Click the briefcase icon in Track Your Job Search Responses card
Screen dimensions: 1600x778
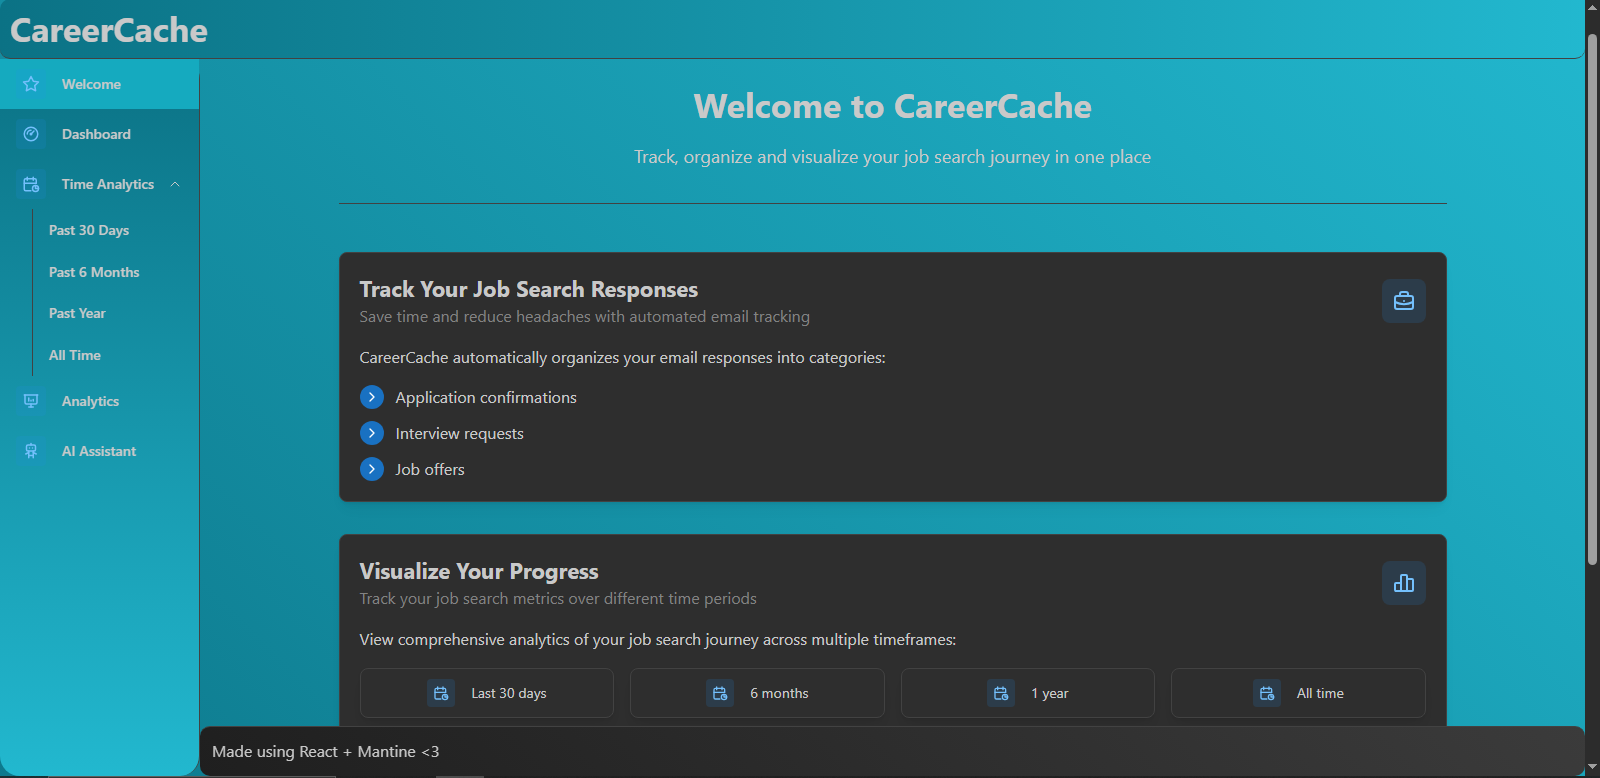(1404, 301)
